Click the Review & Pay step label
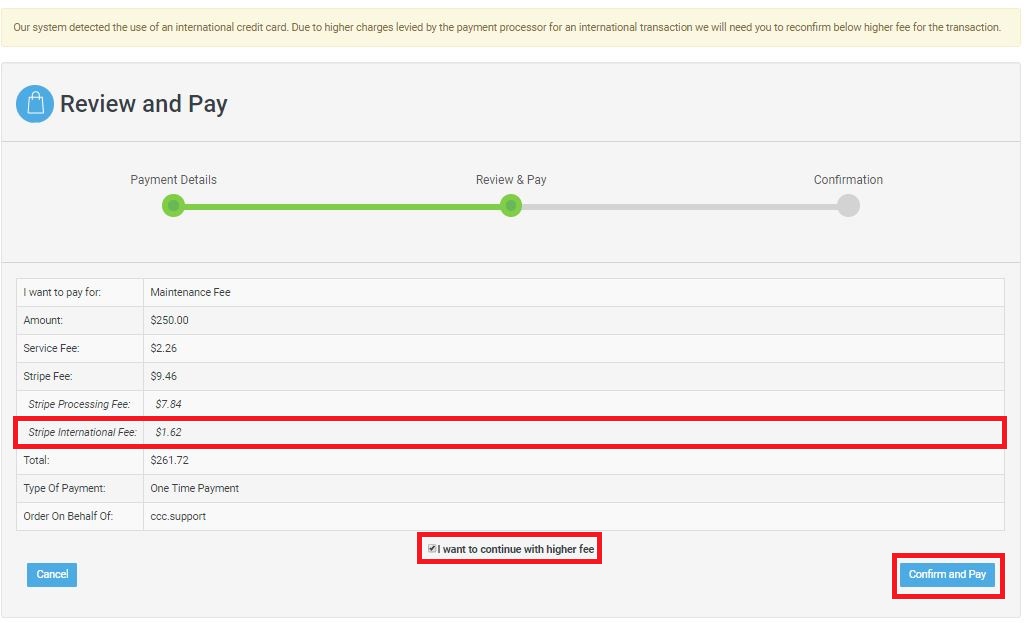Screen dimensions: 1026x623 tap(511, 180)
